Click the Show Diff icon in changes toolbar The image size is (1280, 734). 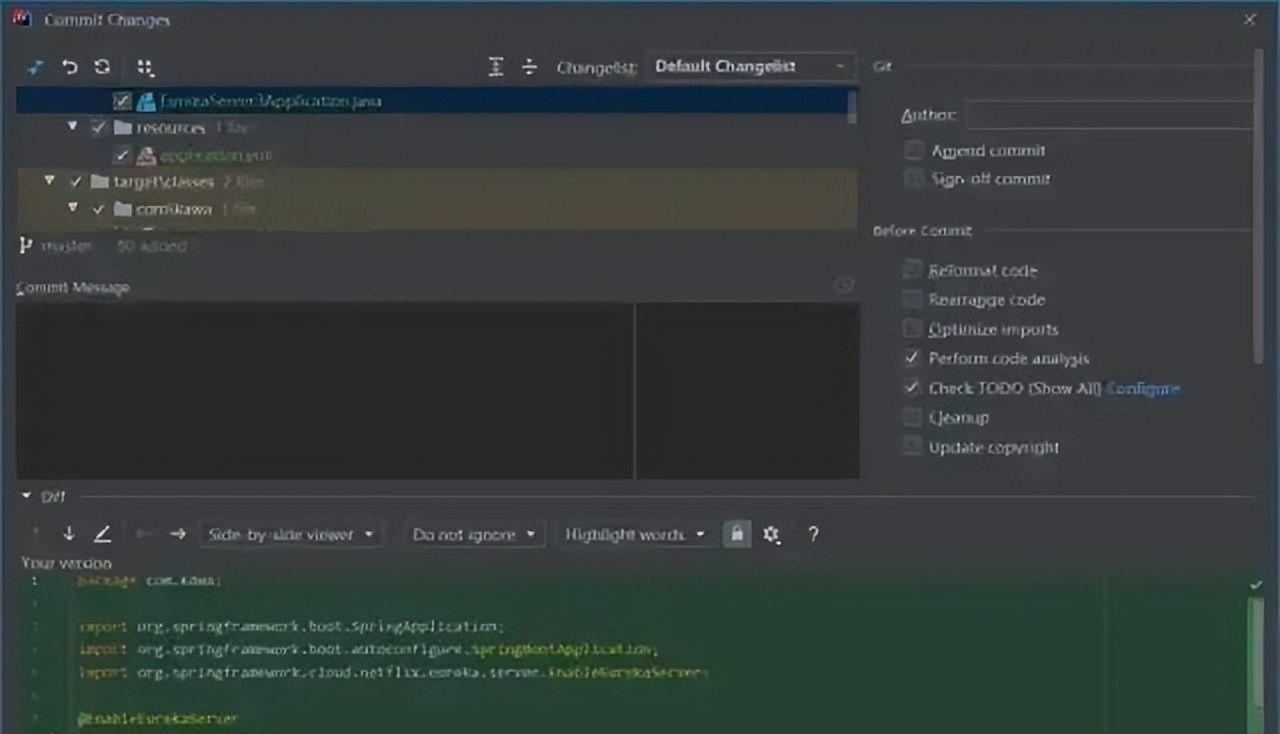coord(36,67)
